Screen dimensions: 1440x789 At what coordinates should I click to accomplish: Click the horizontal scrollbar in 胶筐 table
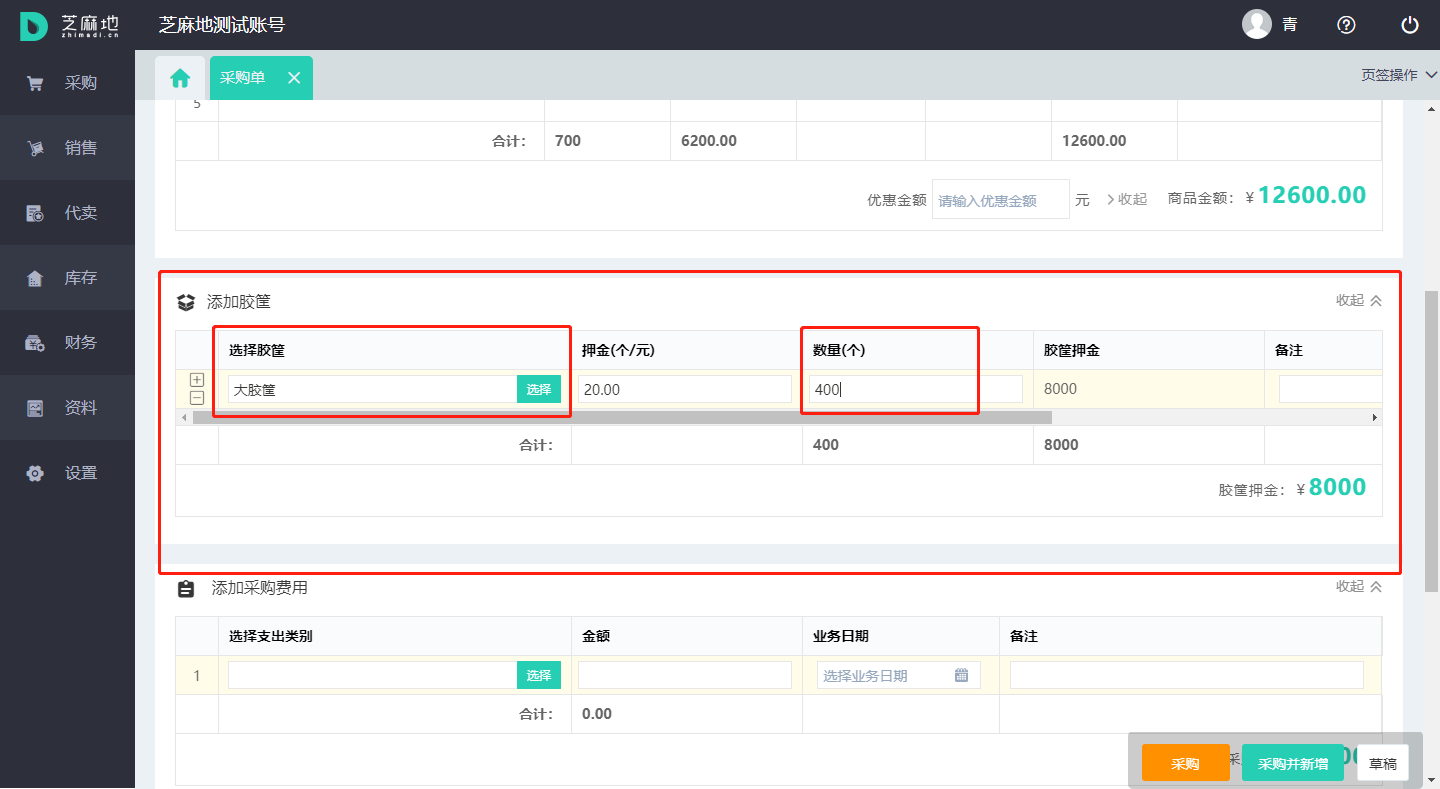tap(622, 417)
